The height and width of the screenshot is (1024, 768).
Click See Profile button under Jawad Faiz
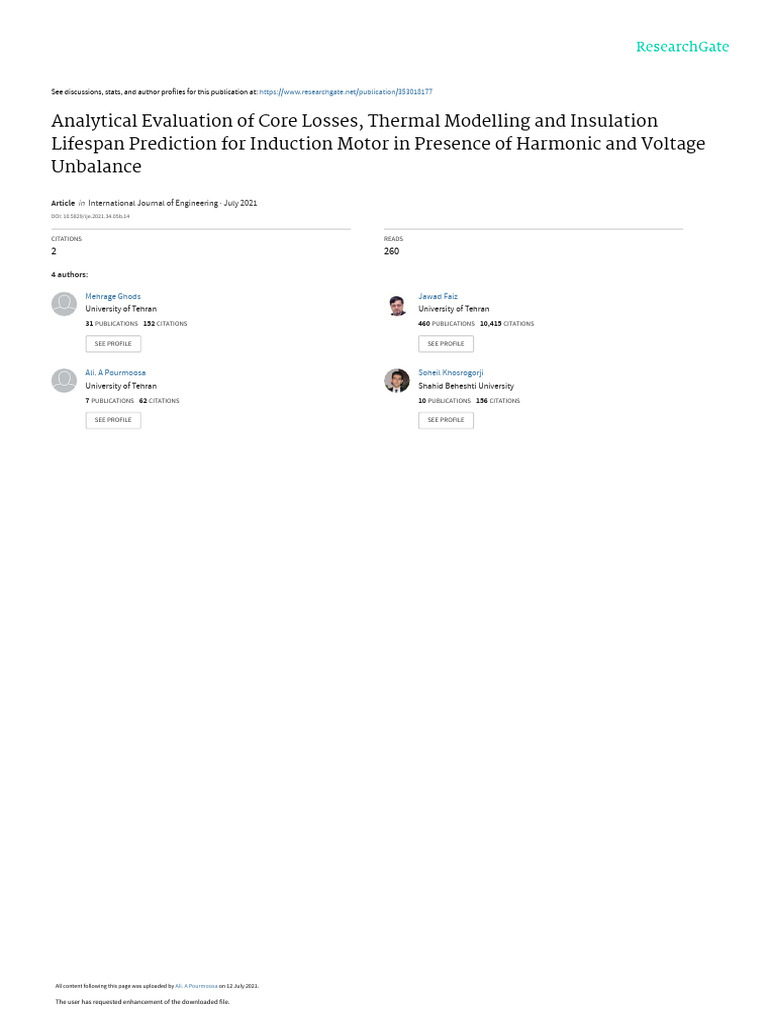coord(446,344)
